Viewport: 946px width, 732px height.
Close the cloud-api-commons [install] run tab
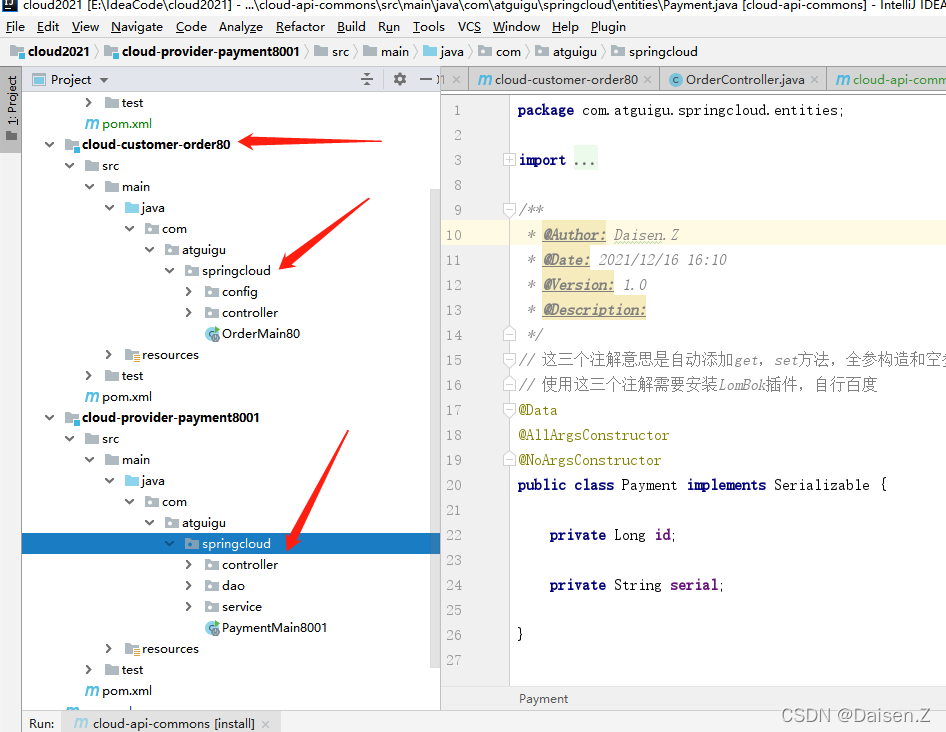(265, 724)
